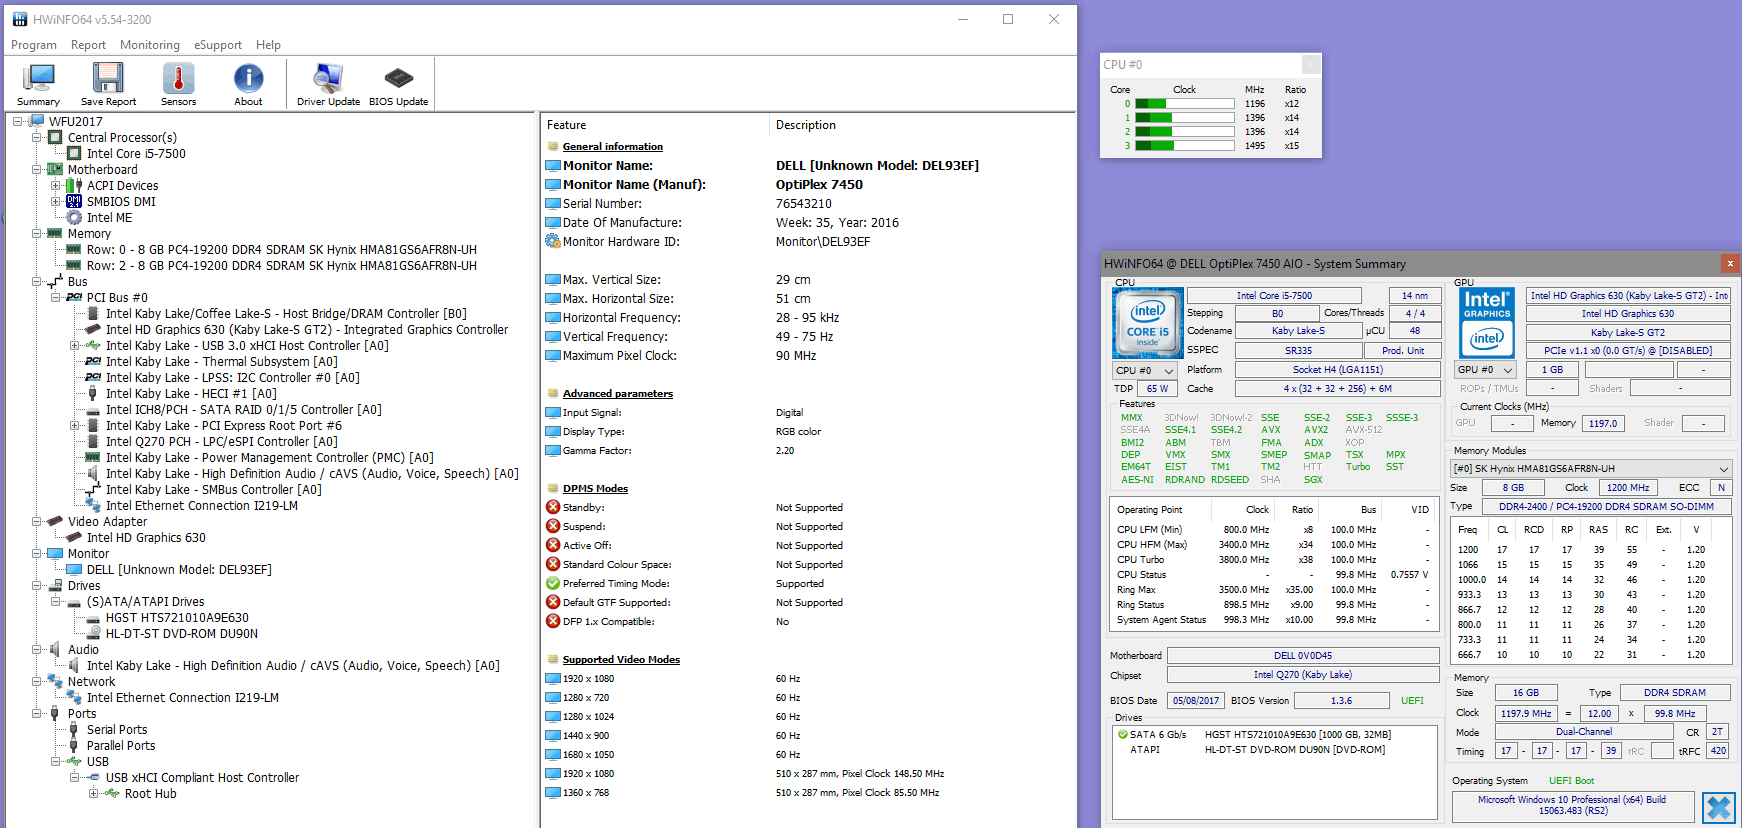Click the Intel Core i5 logo in System Summary

click(1147, 323)
